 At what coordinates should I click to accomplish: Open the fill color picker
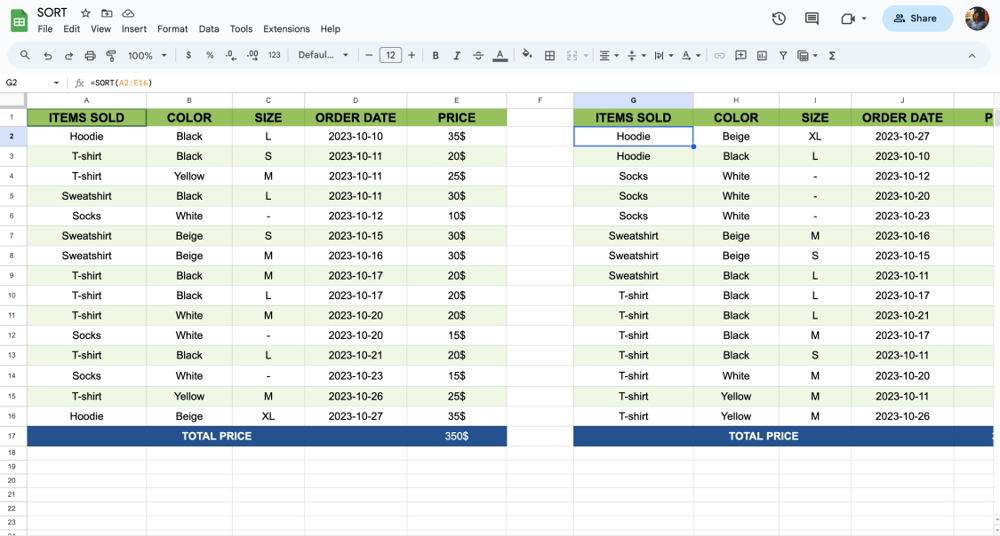(x=527, y=56)
